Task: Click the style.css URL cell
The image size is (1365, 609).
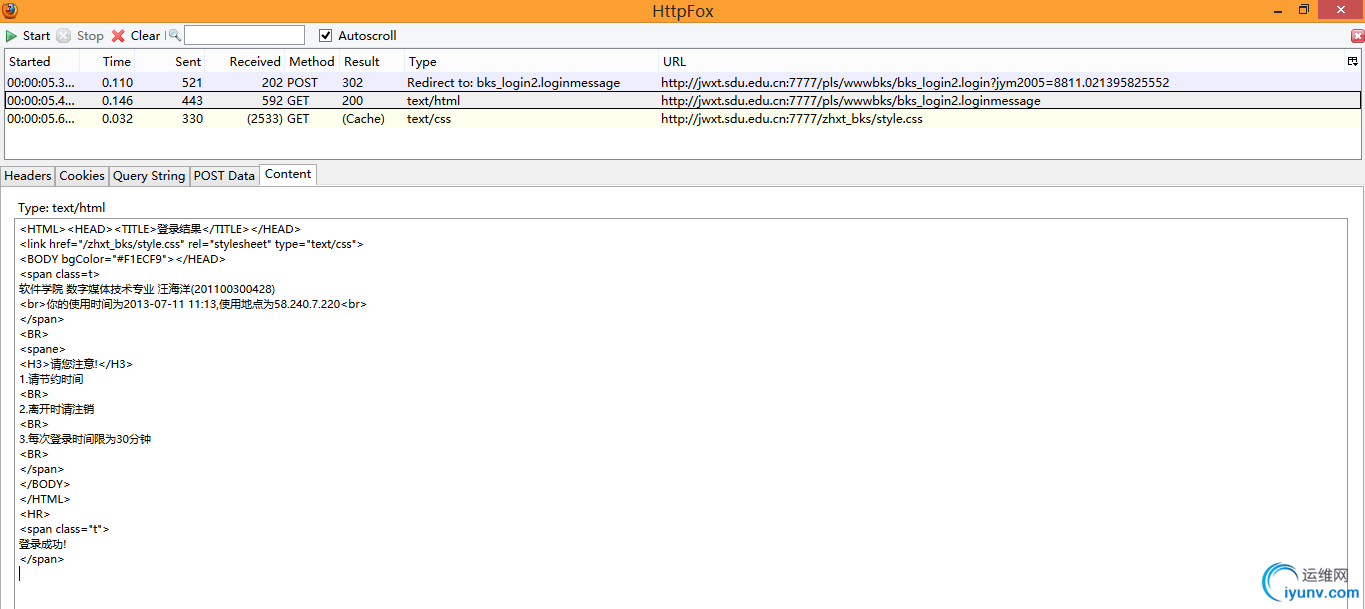Action: coord(791,119)
